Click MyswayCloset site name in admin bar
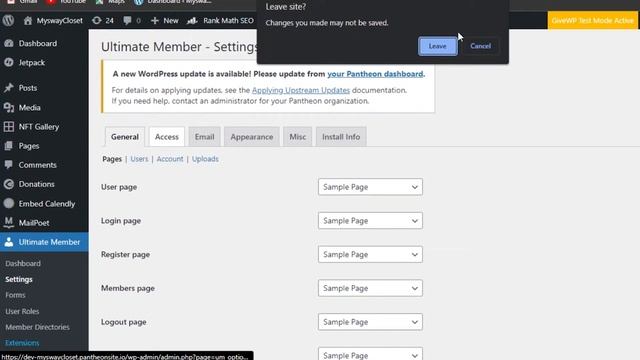The width and height of the screenshot is (640, 360). coord(60,20)
